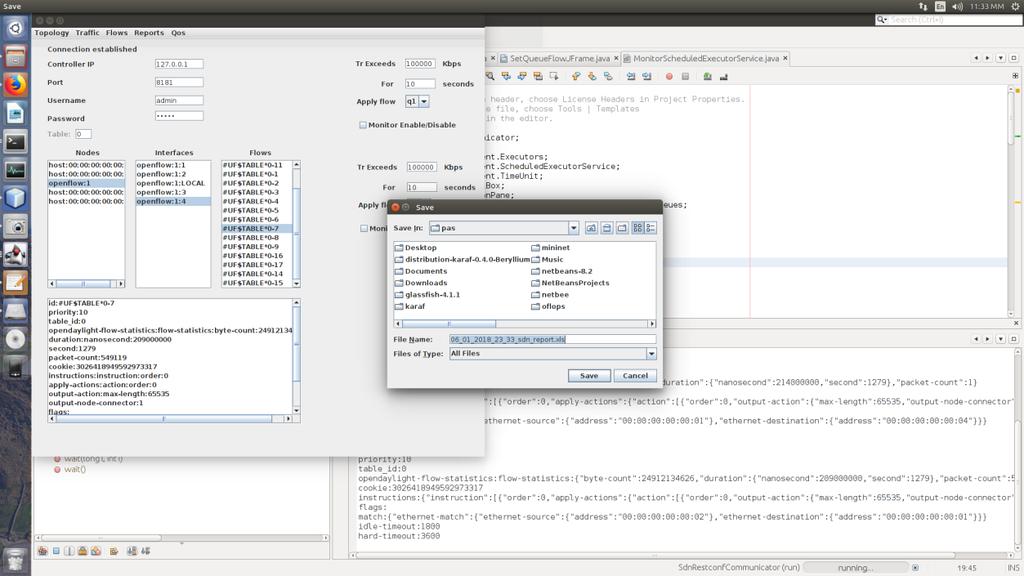Click the Shift Line Right icon
Image resolution: width=1024 pixels, height=576 pixels.
pos(647,76)
